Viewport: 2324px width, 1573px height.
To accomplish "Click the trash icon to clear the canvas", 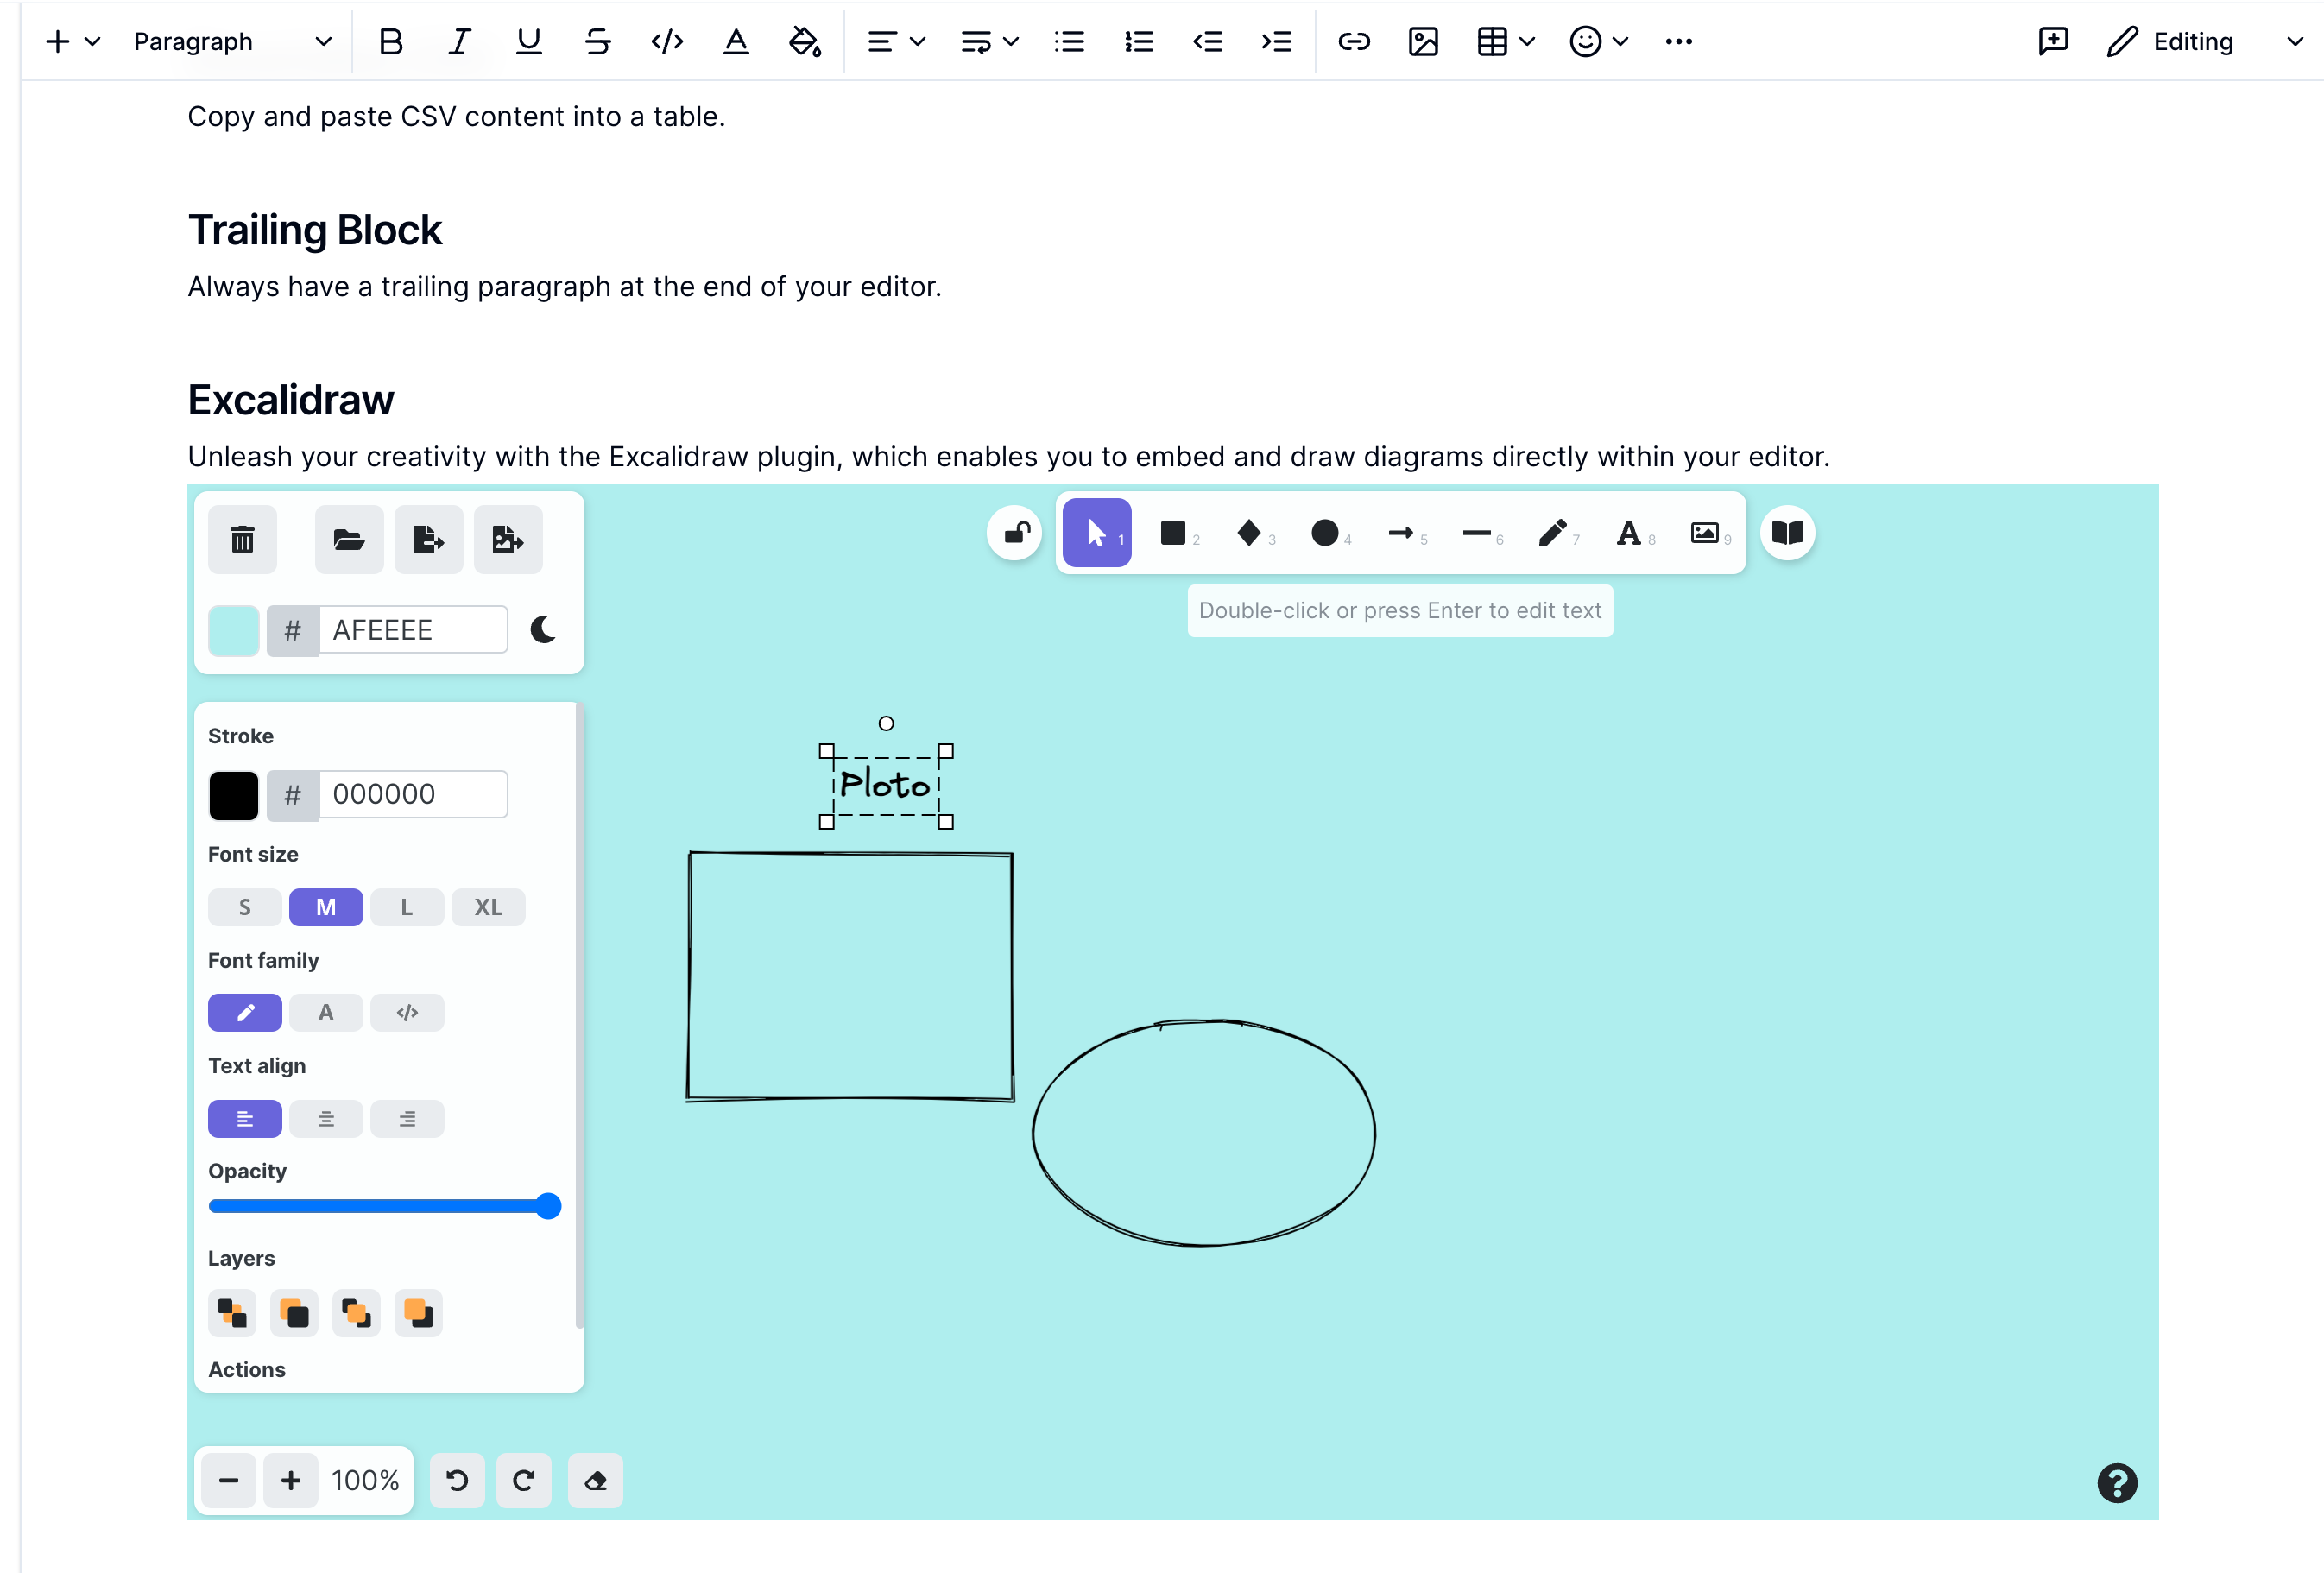I will (x=242, y=540).
